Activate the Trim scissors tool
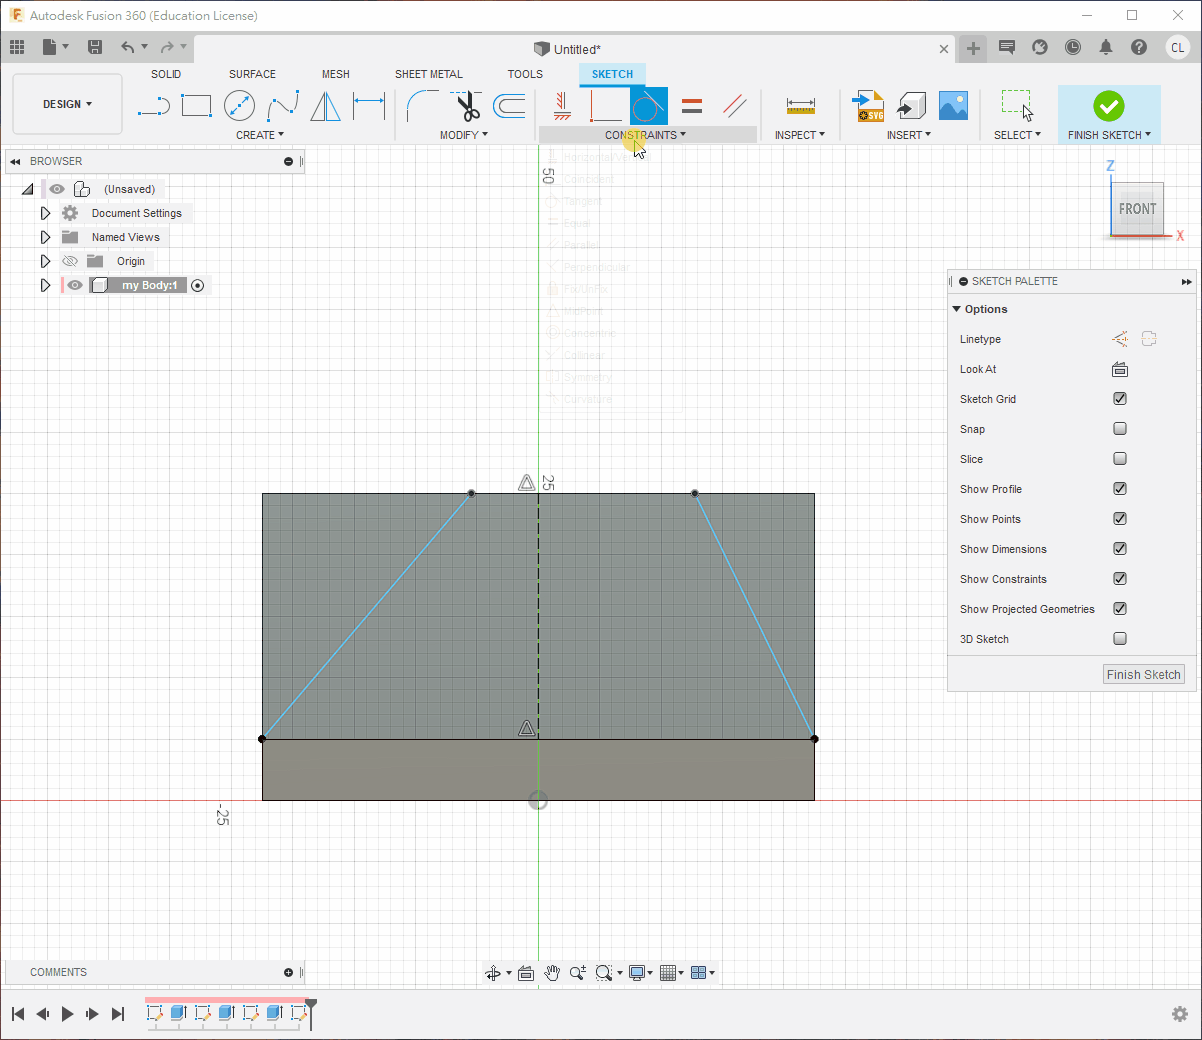 coord(467,106)
